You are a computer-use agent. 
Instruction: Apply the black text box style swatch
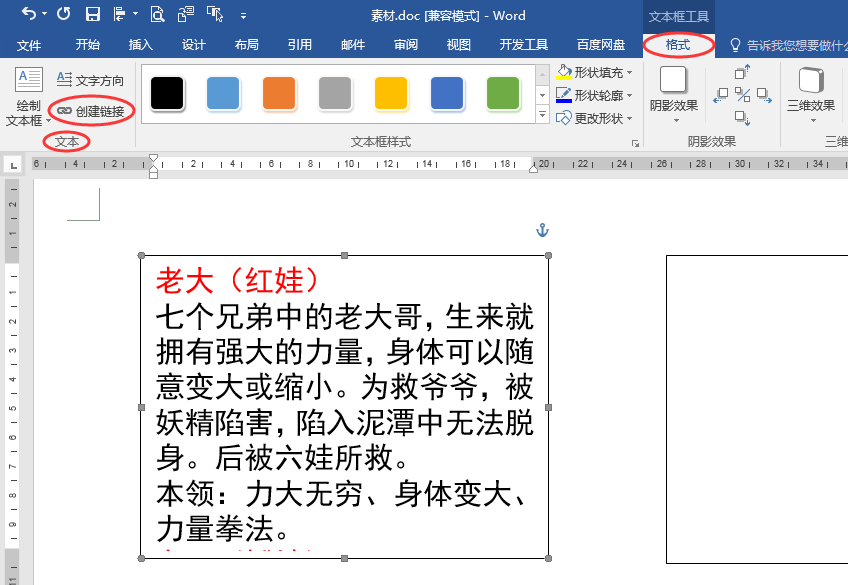[x=167, y=94]
